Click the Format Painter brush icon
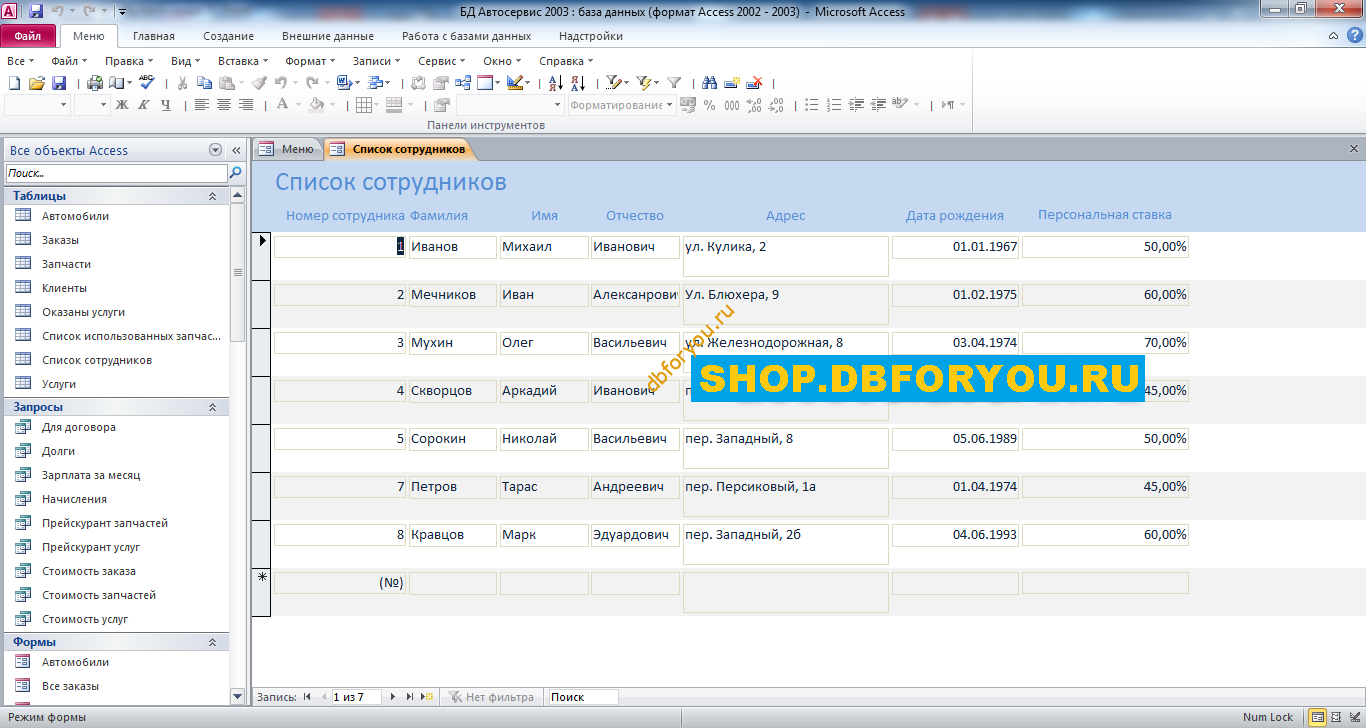This screenshot has width=1366, height=728. point(259,83)
